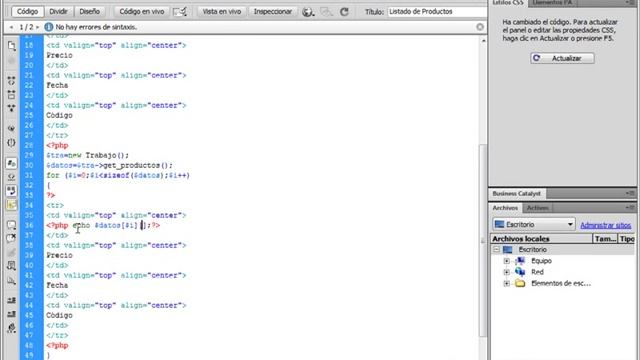Screen dimensions: 640x360
Task: Click the Indent Code icon
Action: click(11, 300)
